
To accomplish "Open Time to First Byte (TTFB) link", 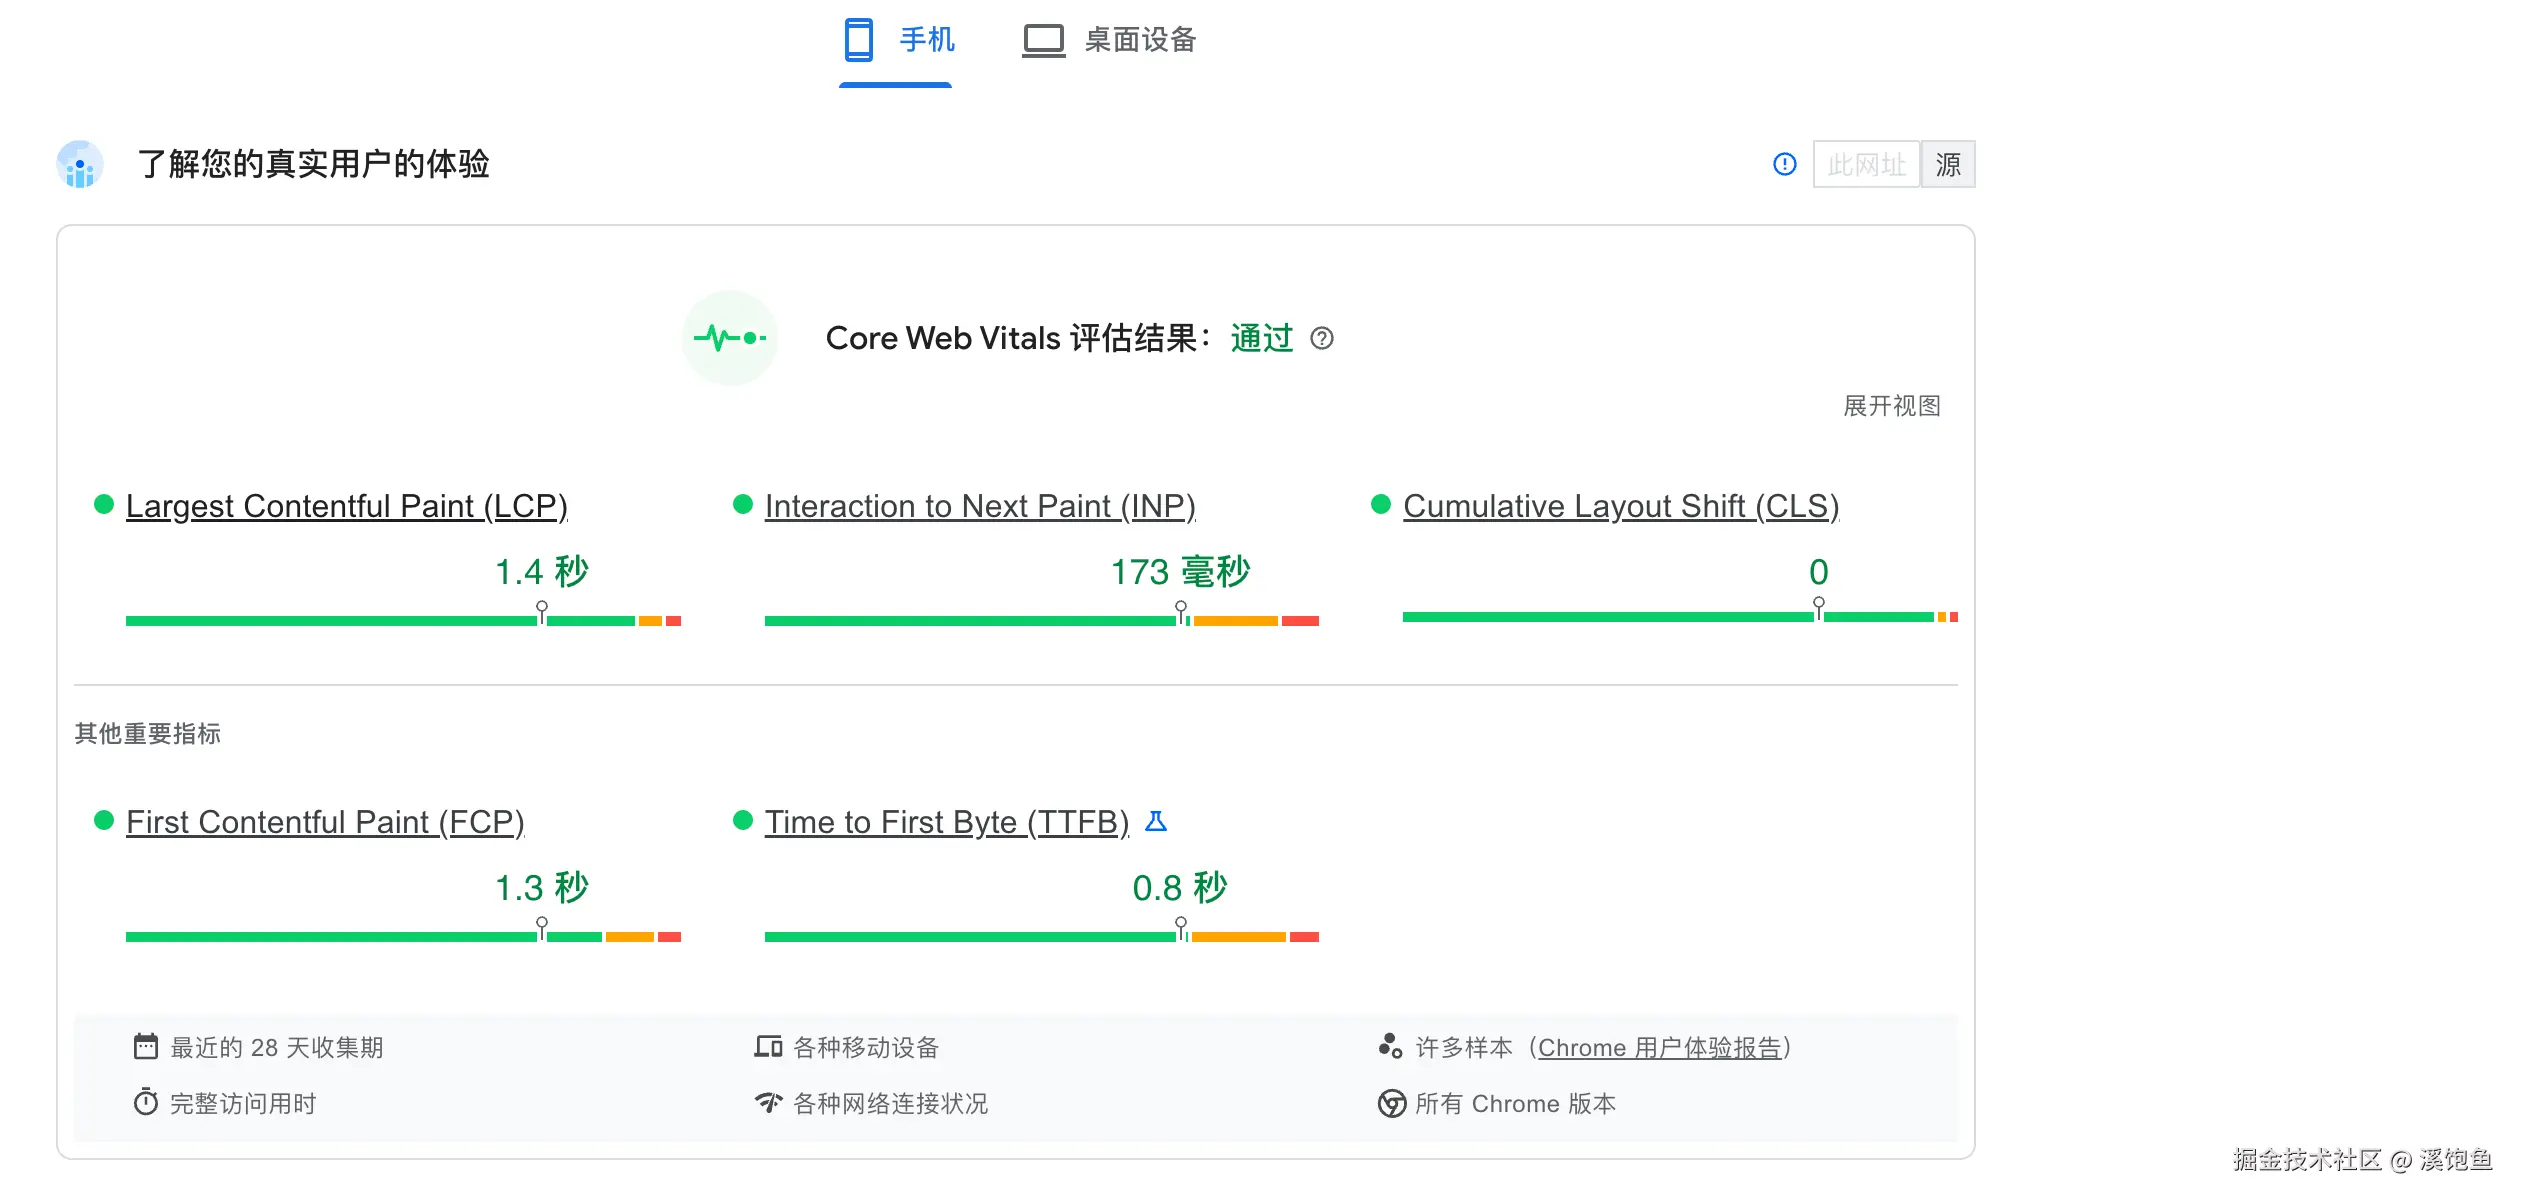I will 946,823.
